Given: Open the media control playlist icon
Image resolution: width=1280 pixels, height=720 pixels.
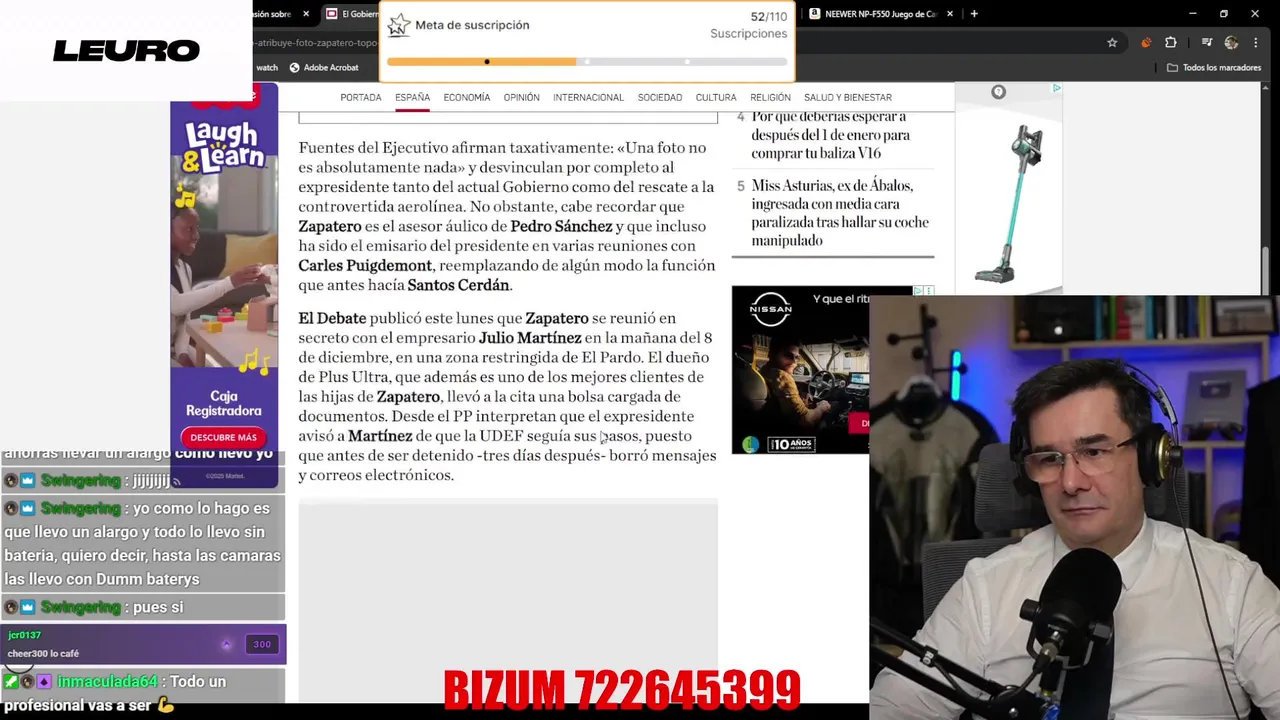Looking at the screenshot, I should click(x=1207, y=43).
